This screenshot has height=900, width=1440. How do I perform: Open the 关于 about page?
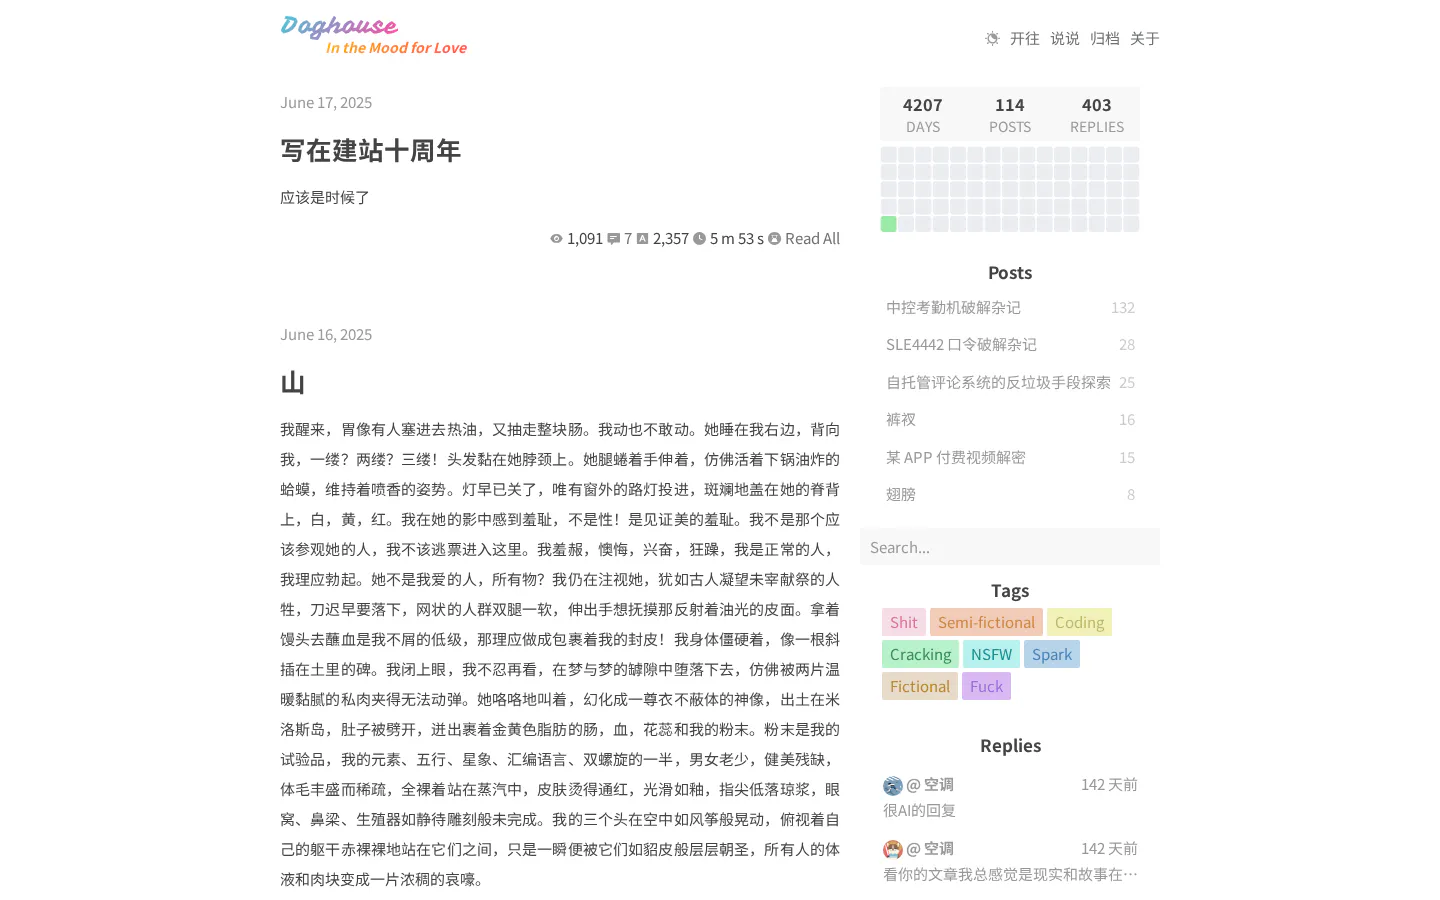pyautogui.click(x=1145, y=39)
